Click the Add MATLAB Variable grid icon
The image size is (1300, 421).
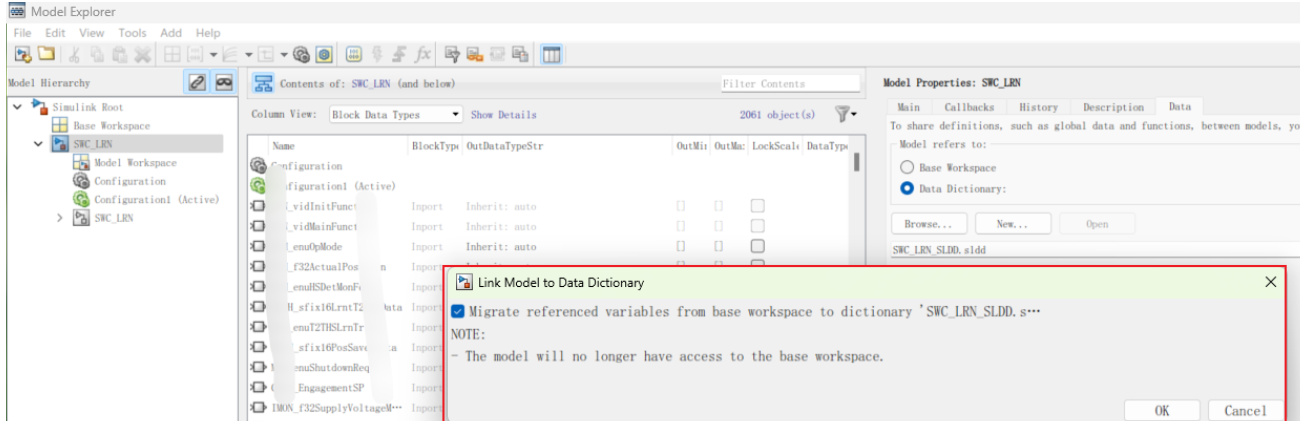[172, 55]
